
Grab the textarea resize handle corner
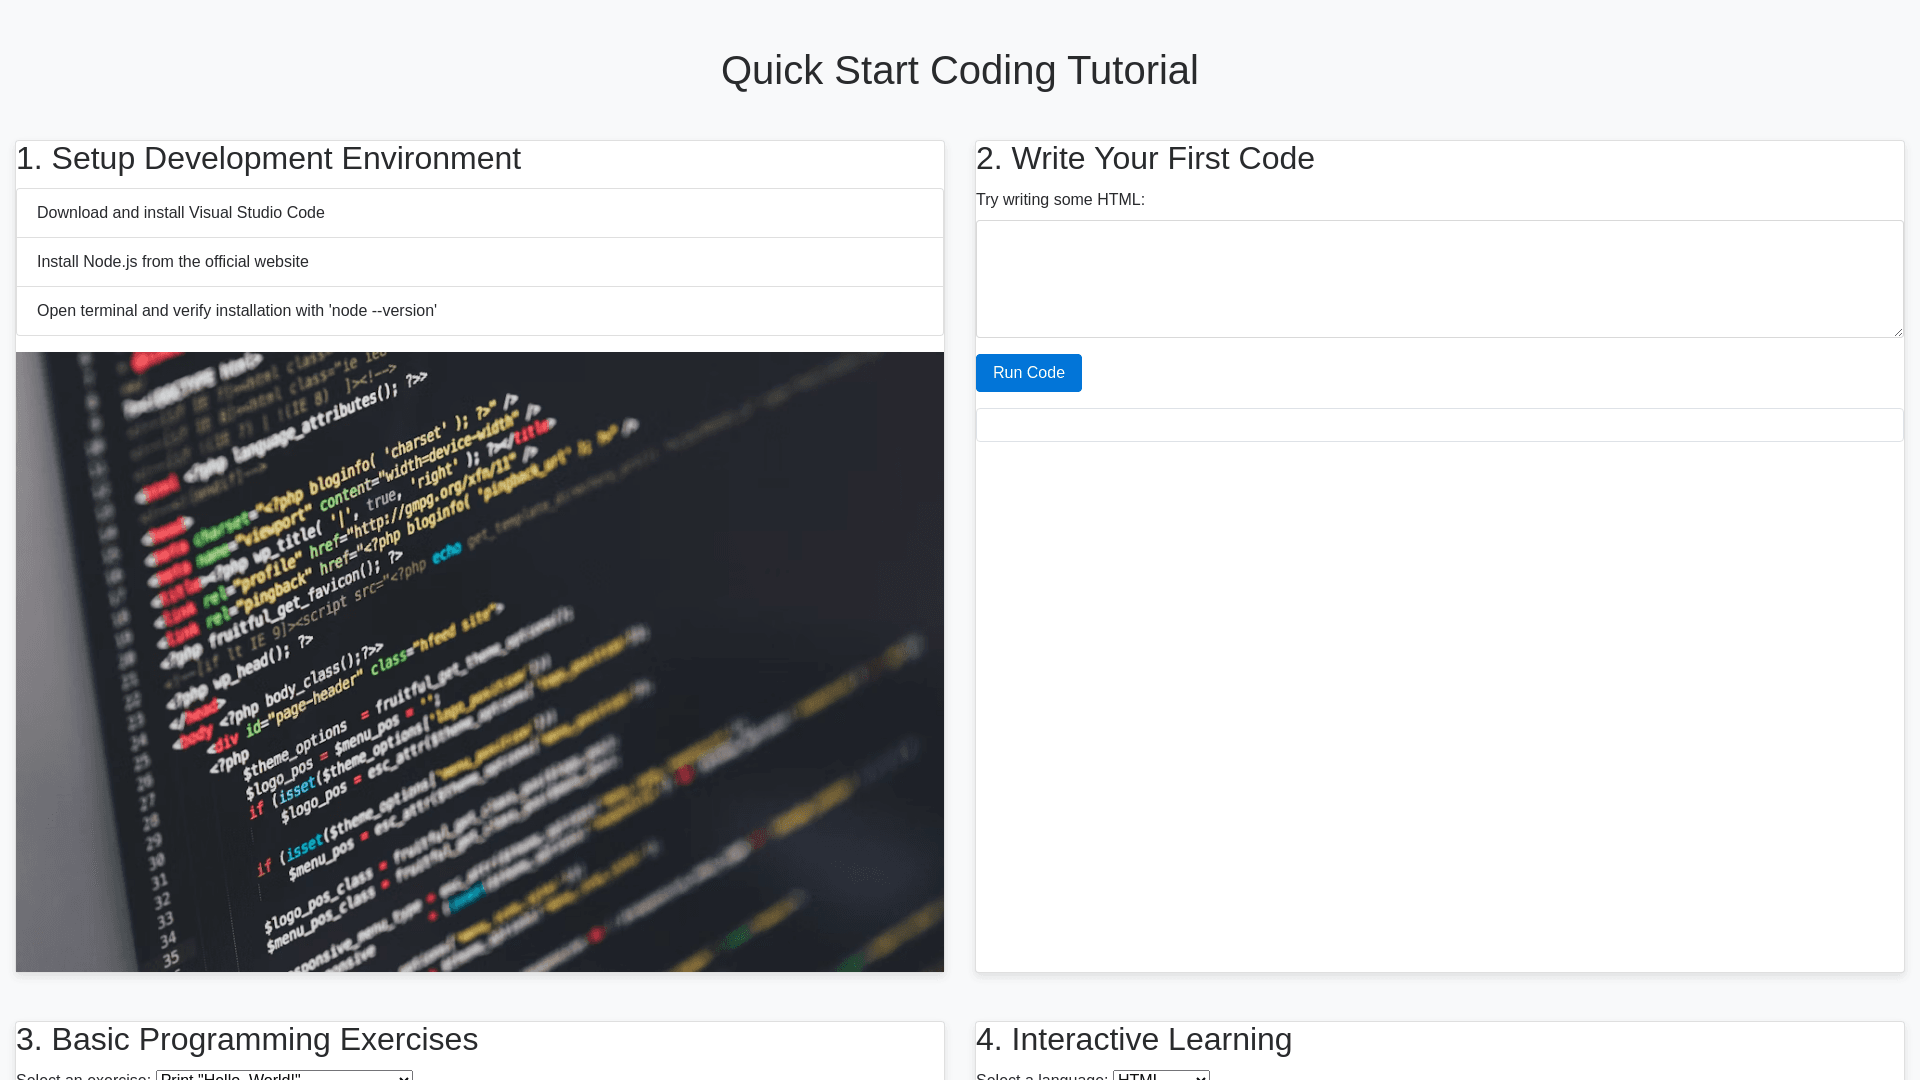click(x=1897, y=331)
